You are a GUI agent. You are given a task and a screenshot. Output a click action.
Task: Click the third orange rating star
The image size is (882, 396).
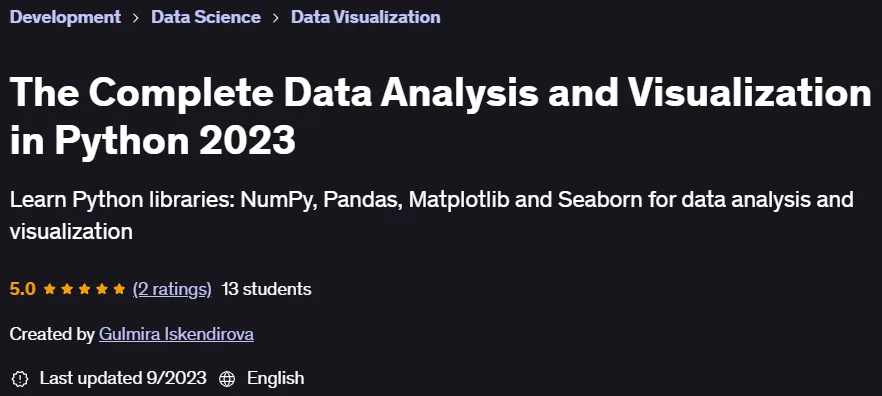pyautogui.click(x=84, y=289)
